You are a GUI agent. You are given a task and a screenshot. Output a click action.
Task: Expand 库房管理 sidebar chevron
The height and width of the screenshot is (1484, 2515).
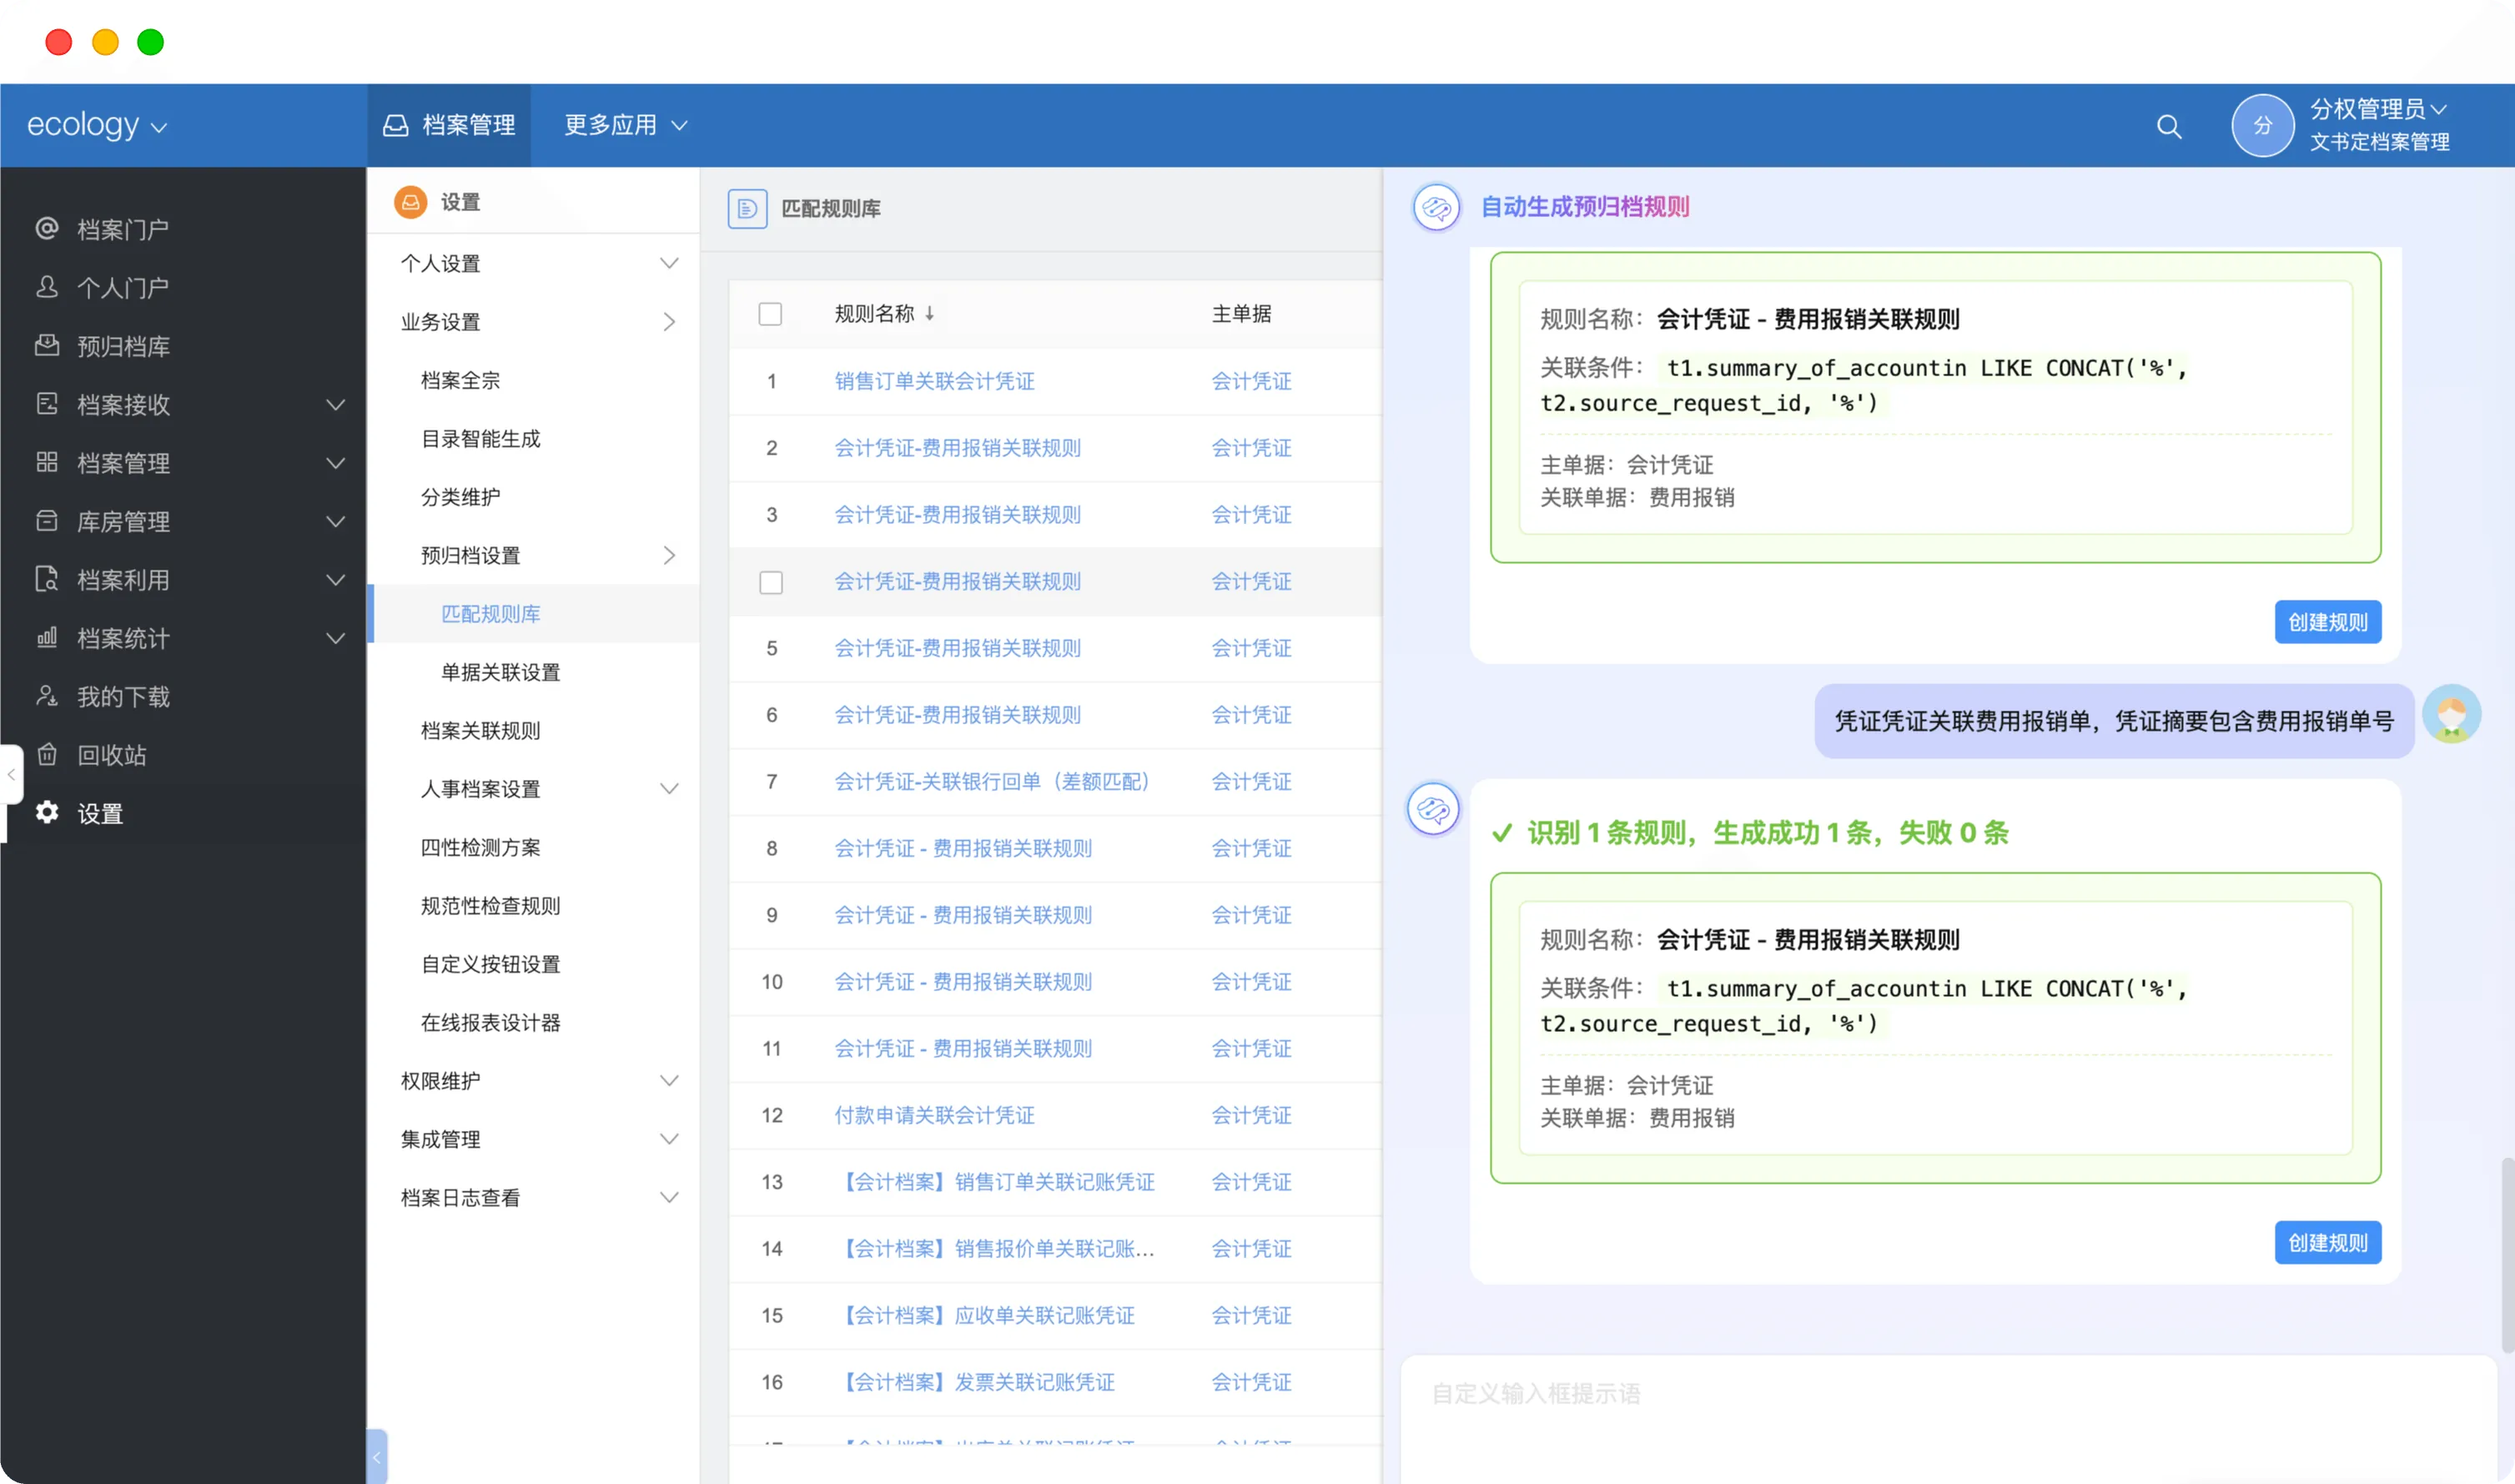[336, 521]
